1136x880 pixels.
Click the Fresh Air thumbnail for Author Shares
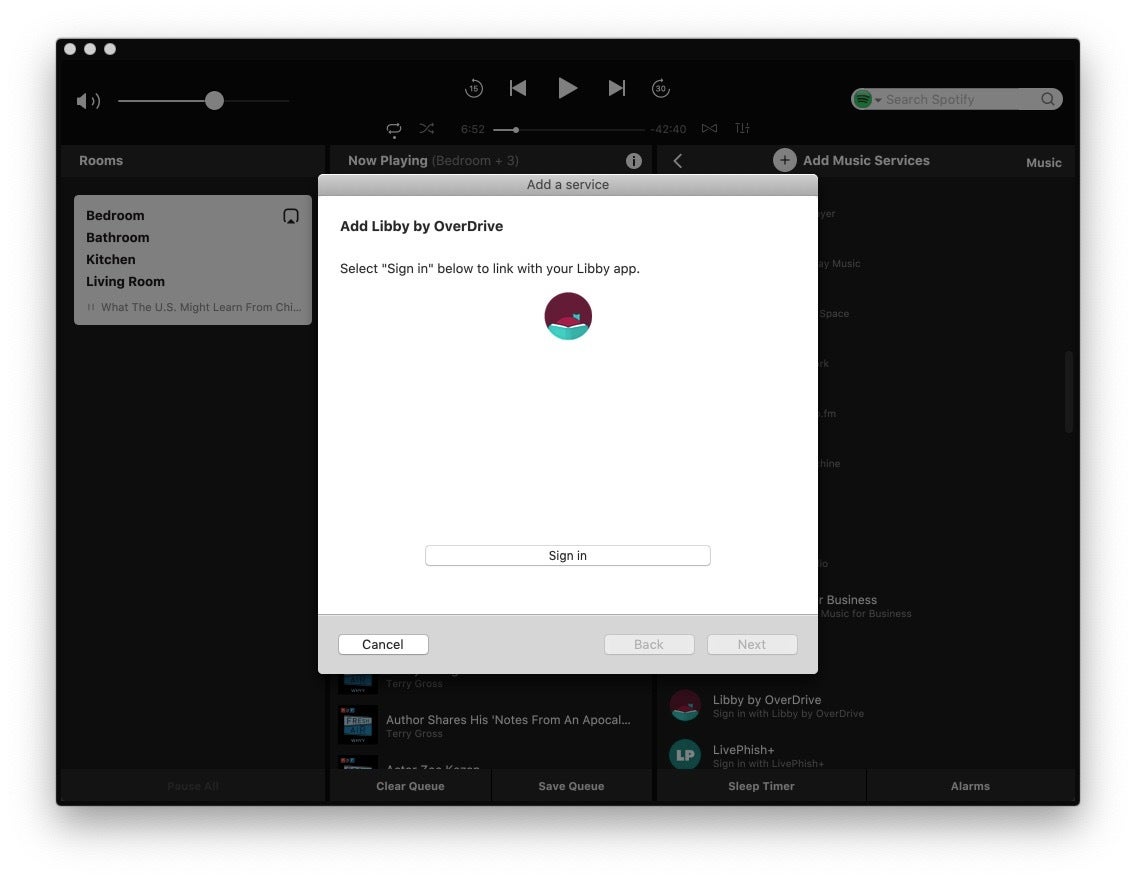(358, 725)
